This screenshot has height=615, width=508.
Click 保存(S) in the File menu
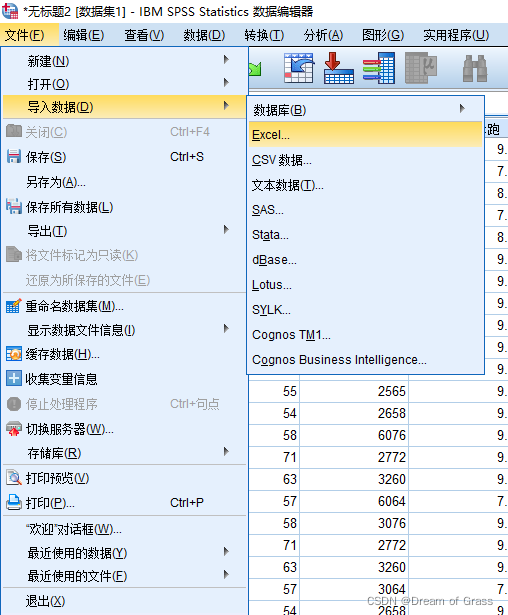pyautogui.click(x=124, y=157)
